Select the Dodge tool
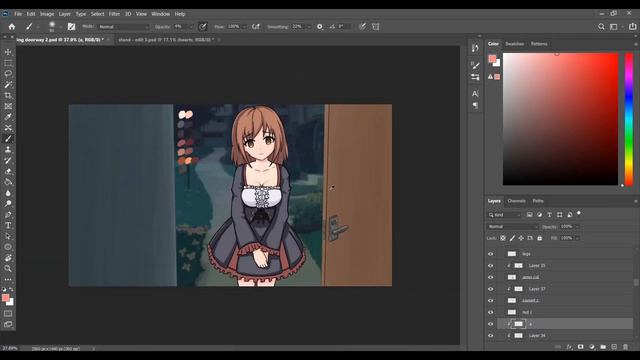The image size is (640, 360). pyautogui.click(x=8, y=204)
